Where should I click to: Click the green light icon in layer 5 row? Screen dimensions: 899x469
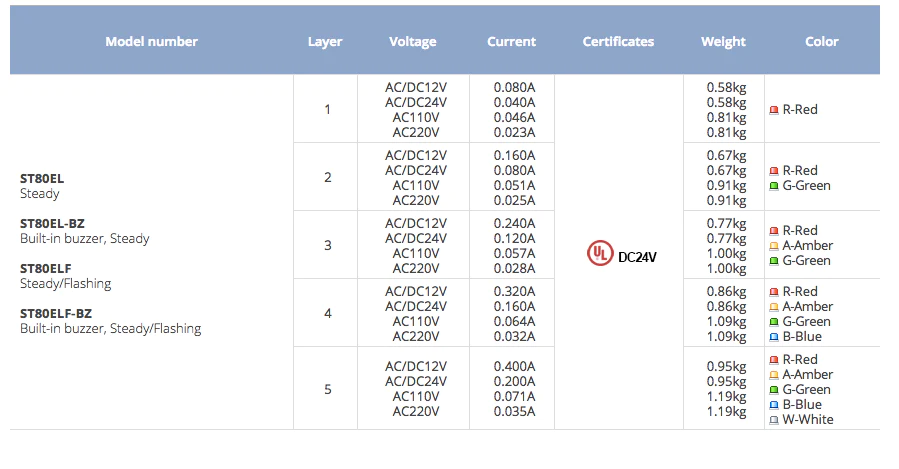(x=773, y=390)
